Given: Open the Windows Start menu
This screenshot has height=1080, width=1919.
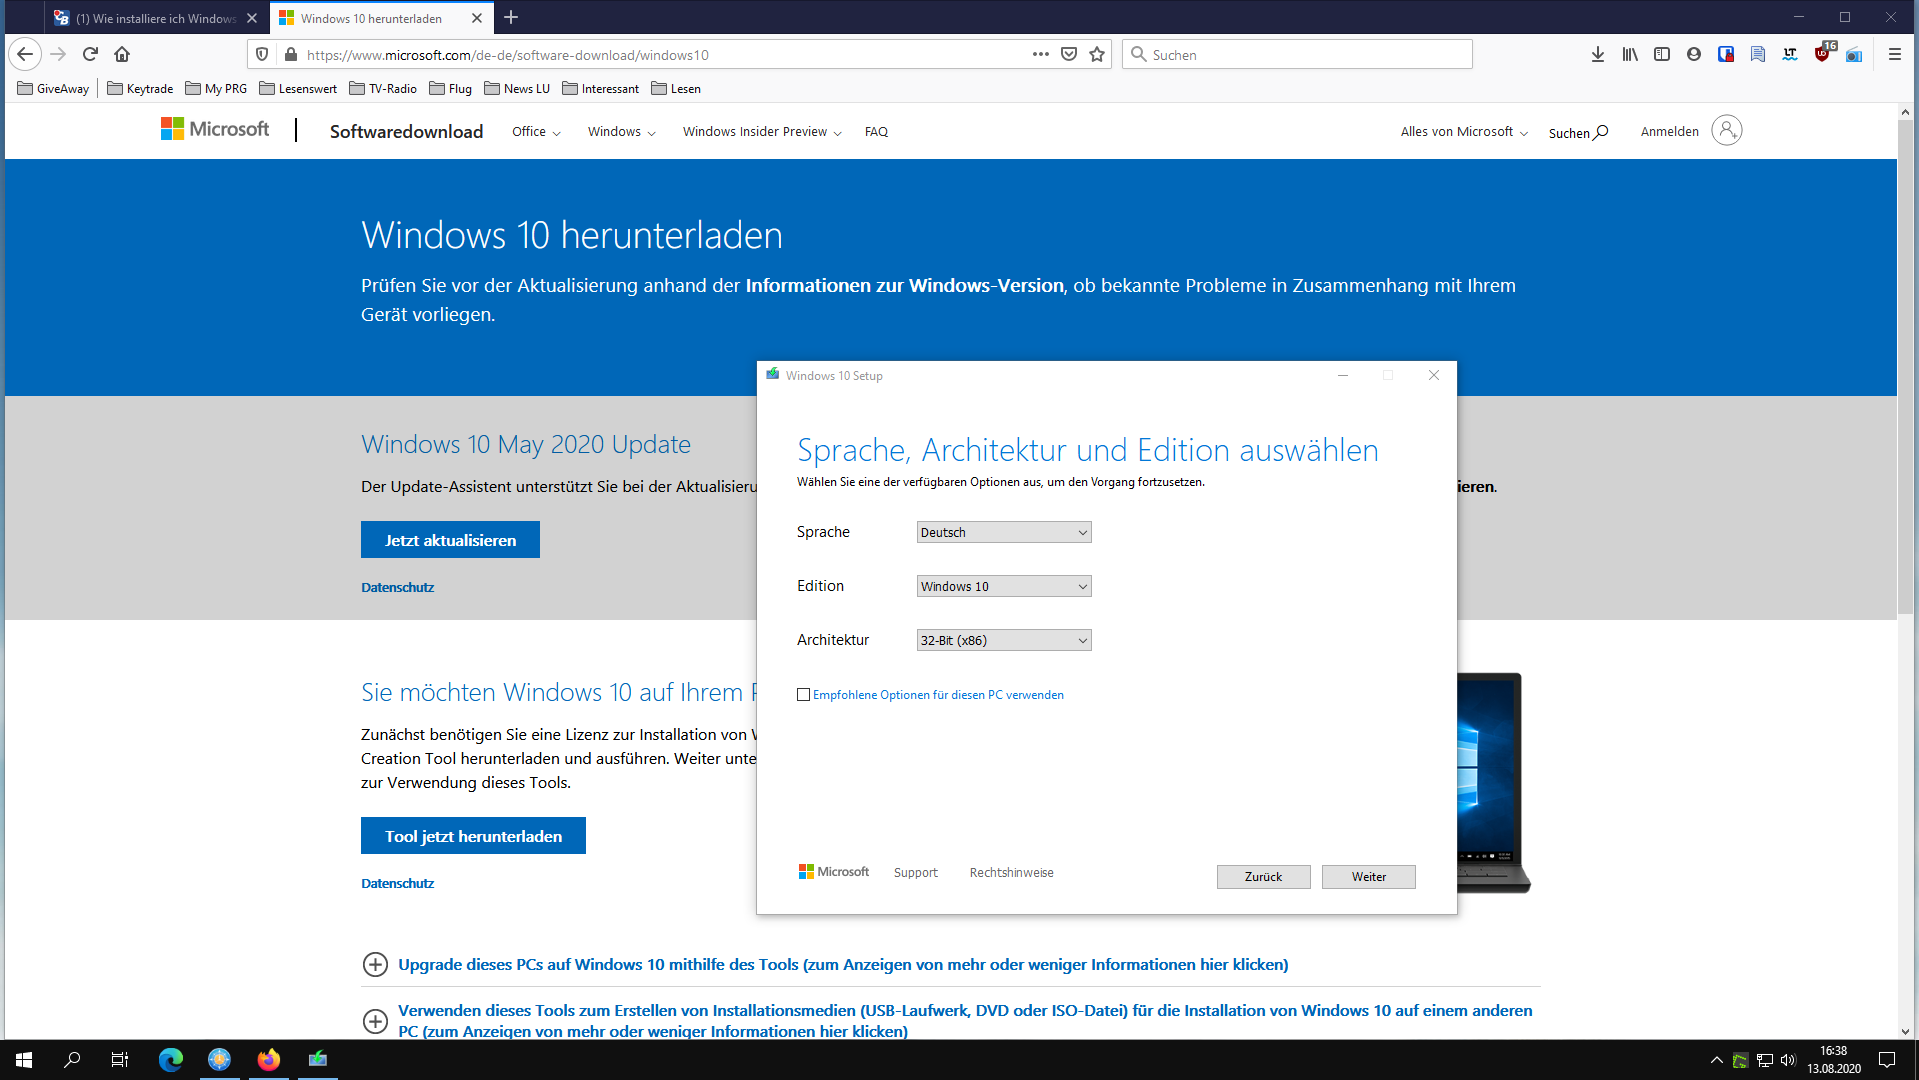Looking at the screenshot, I should tap(24, 1059).
